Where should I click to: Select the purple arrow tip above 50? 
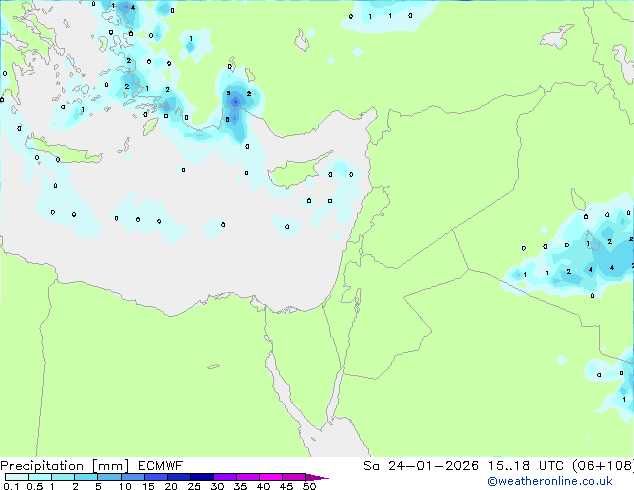click(316, 477)
